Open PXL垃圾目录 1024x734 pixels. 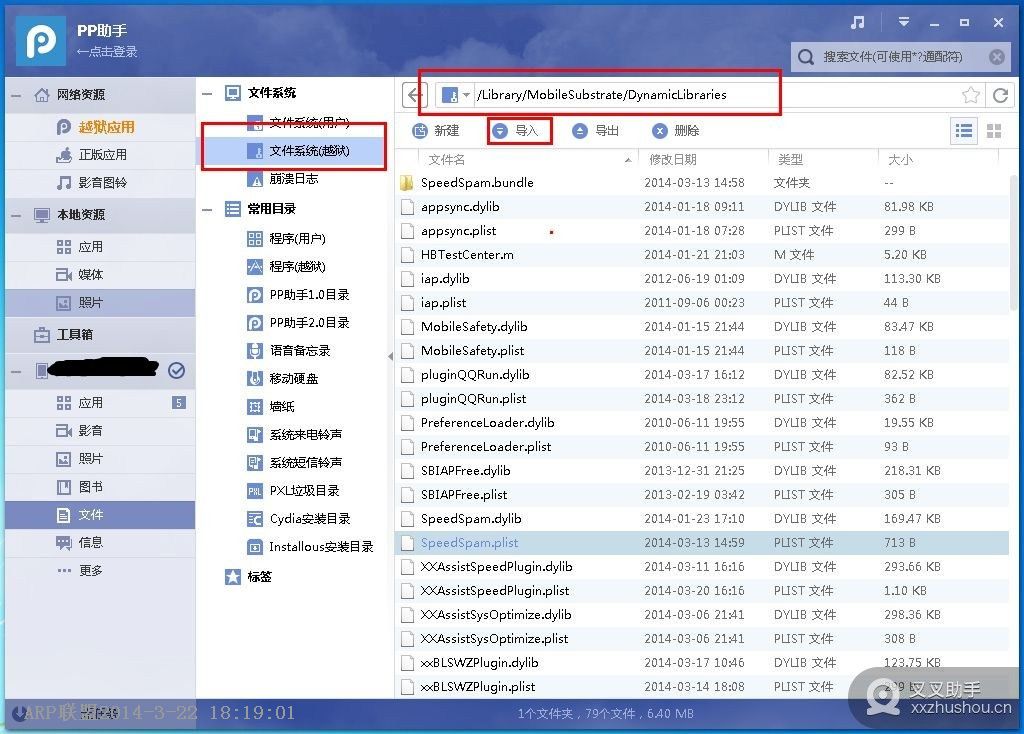pos(293,491)
